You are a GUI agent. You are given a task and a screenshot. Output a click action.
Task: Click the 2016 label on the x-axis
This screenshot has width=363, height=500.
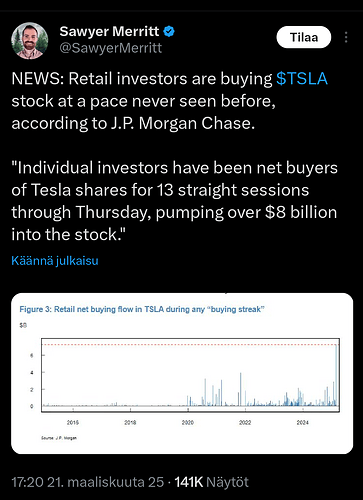pyautogui.click(x=73, y=422)
